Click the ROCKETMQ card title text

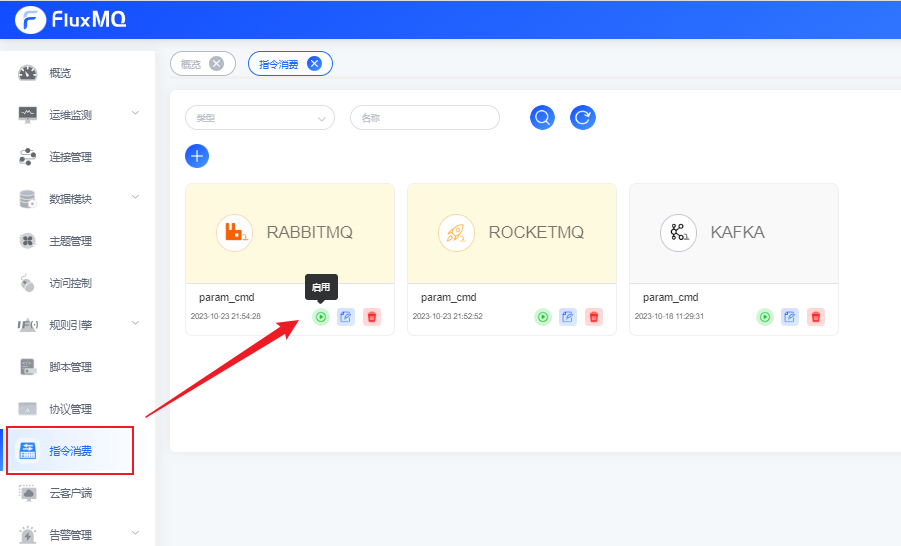tap(536, 232)
